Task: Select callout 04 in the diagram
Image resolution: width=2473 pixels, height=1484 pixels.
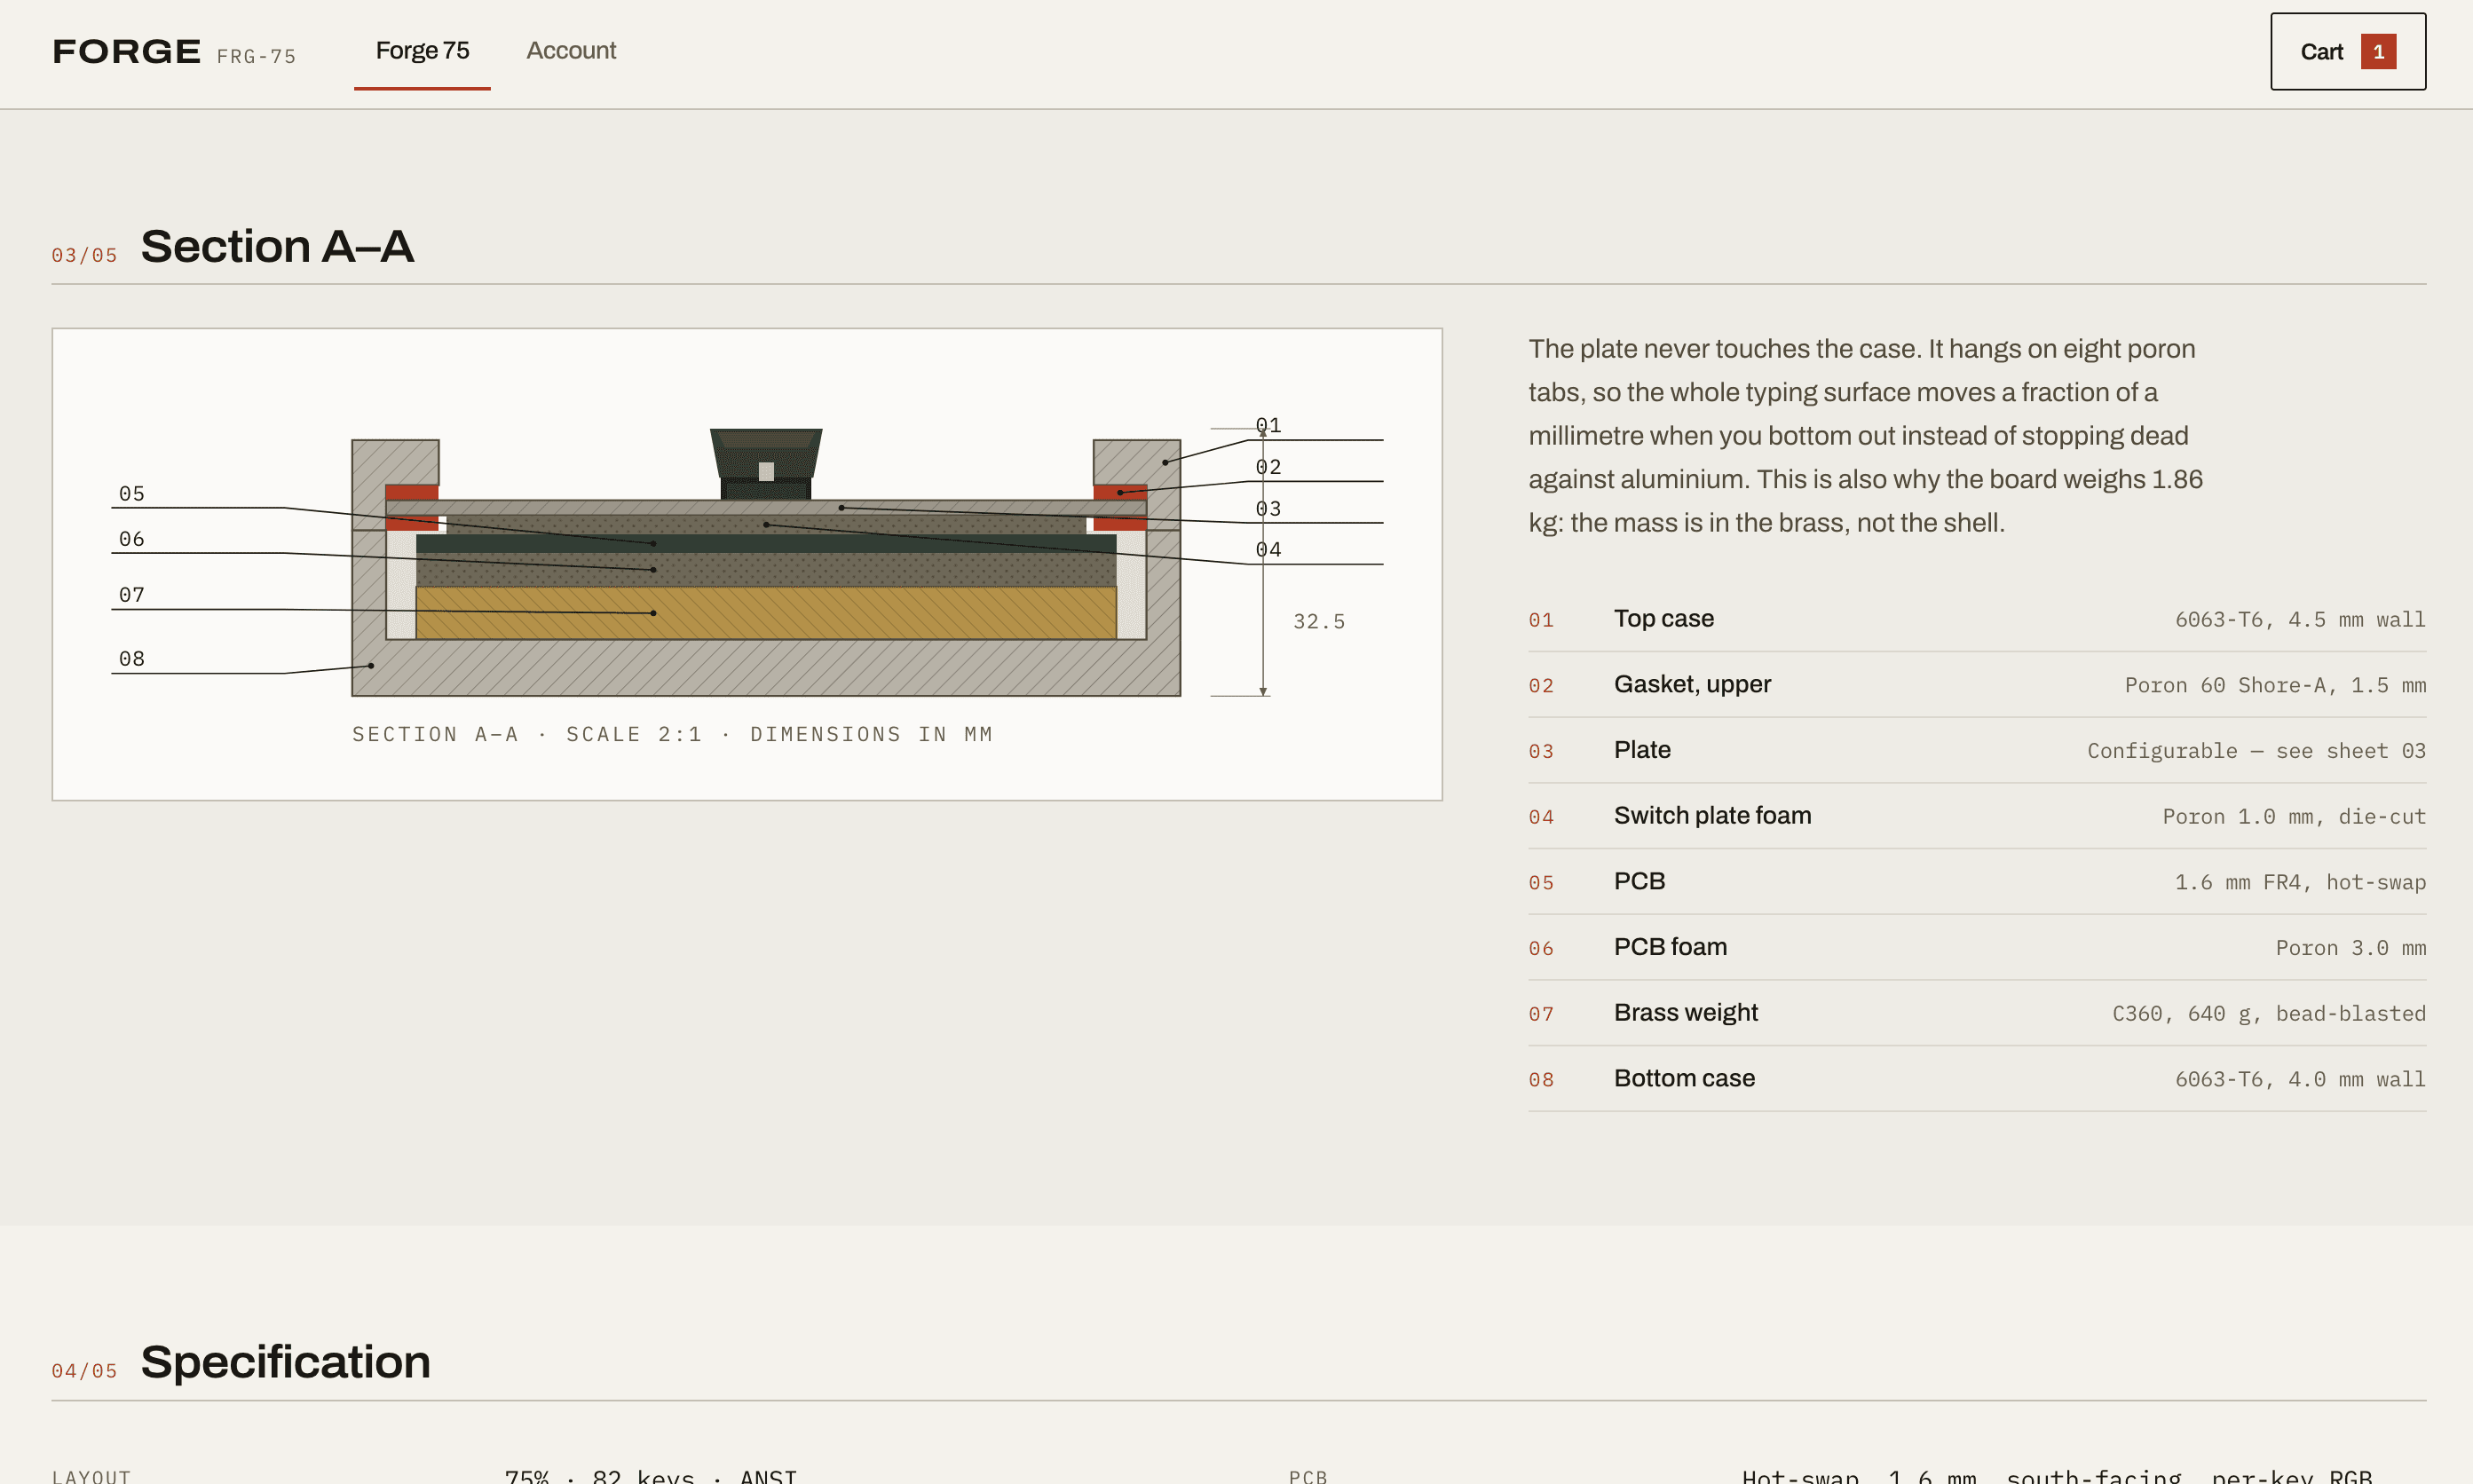Action: pos(1268,550)
